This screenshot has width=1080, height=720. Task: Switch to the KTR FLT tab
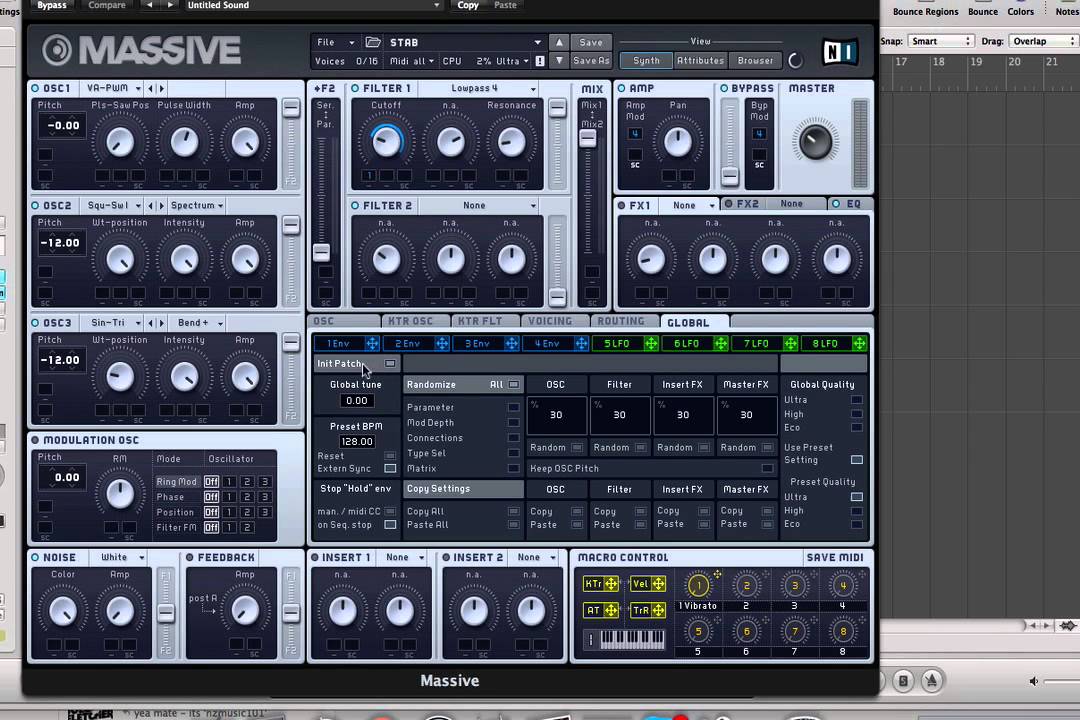click(485, 321)
